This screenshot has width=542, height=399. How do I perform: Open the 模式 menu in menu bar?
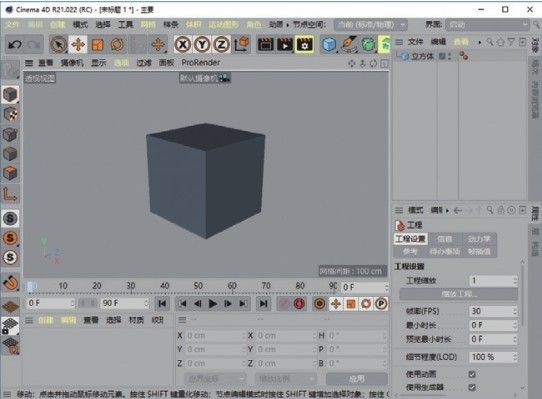point(80,25)
